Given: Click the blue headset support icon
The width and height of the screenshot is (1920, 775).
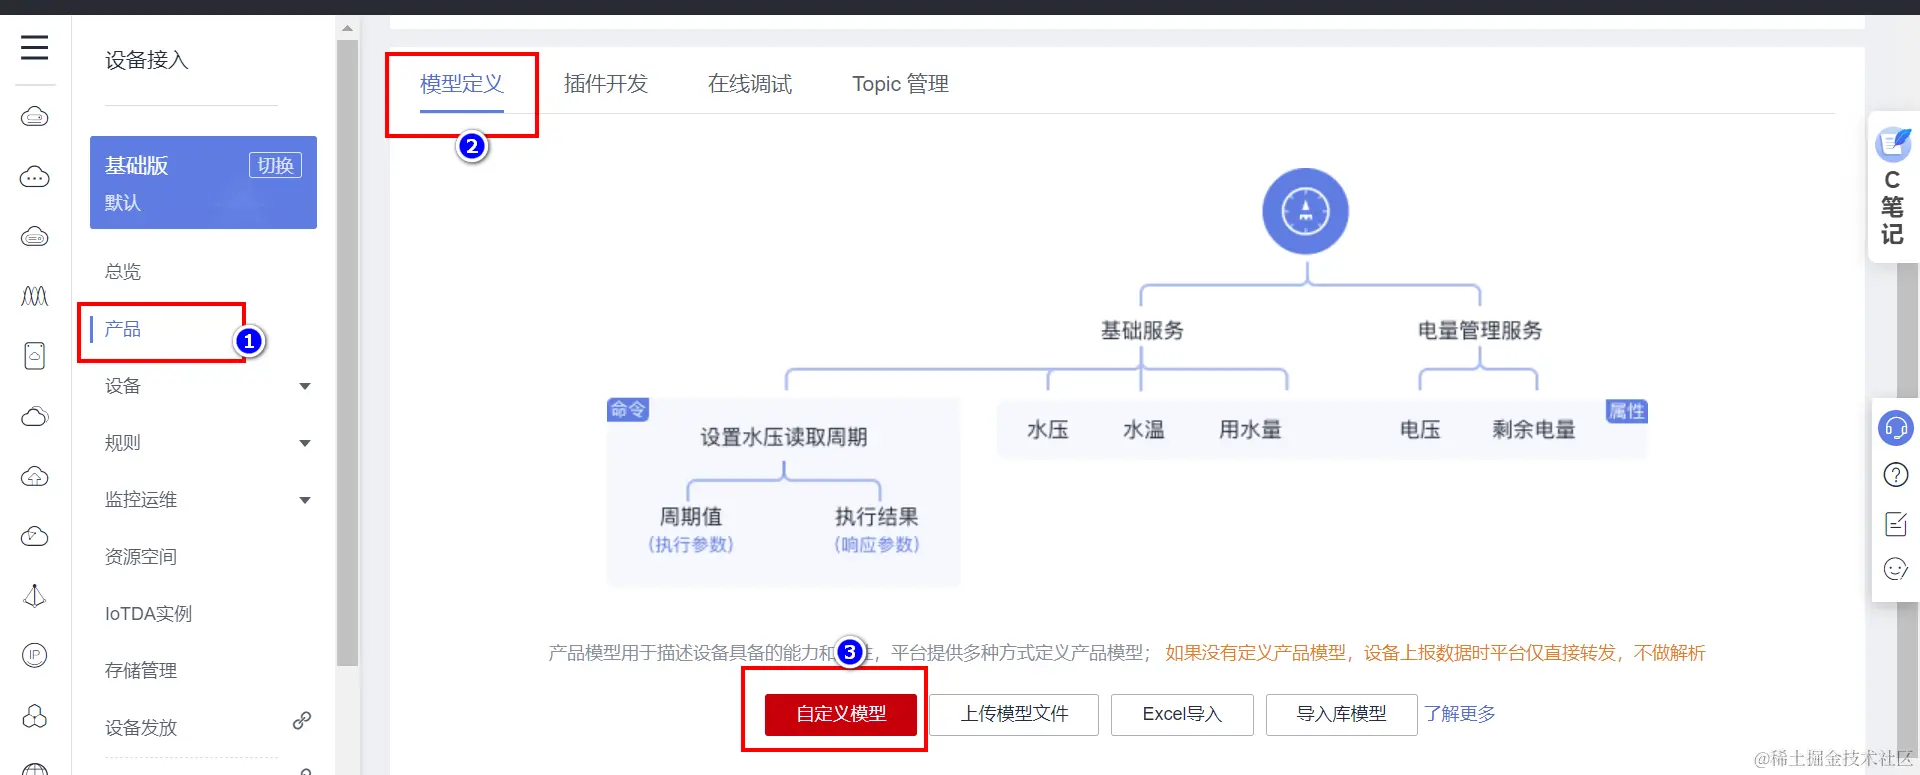Looking at the screenshot, I should pyautogui.click(x=1895, y=428).
